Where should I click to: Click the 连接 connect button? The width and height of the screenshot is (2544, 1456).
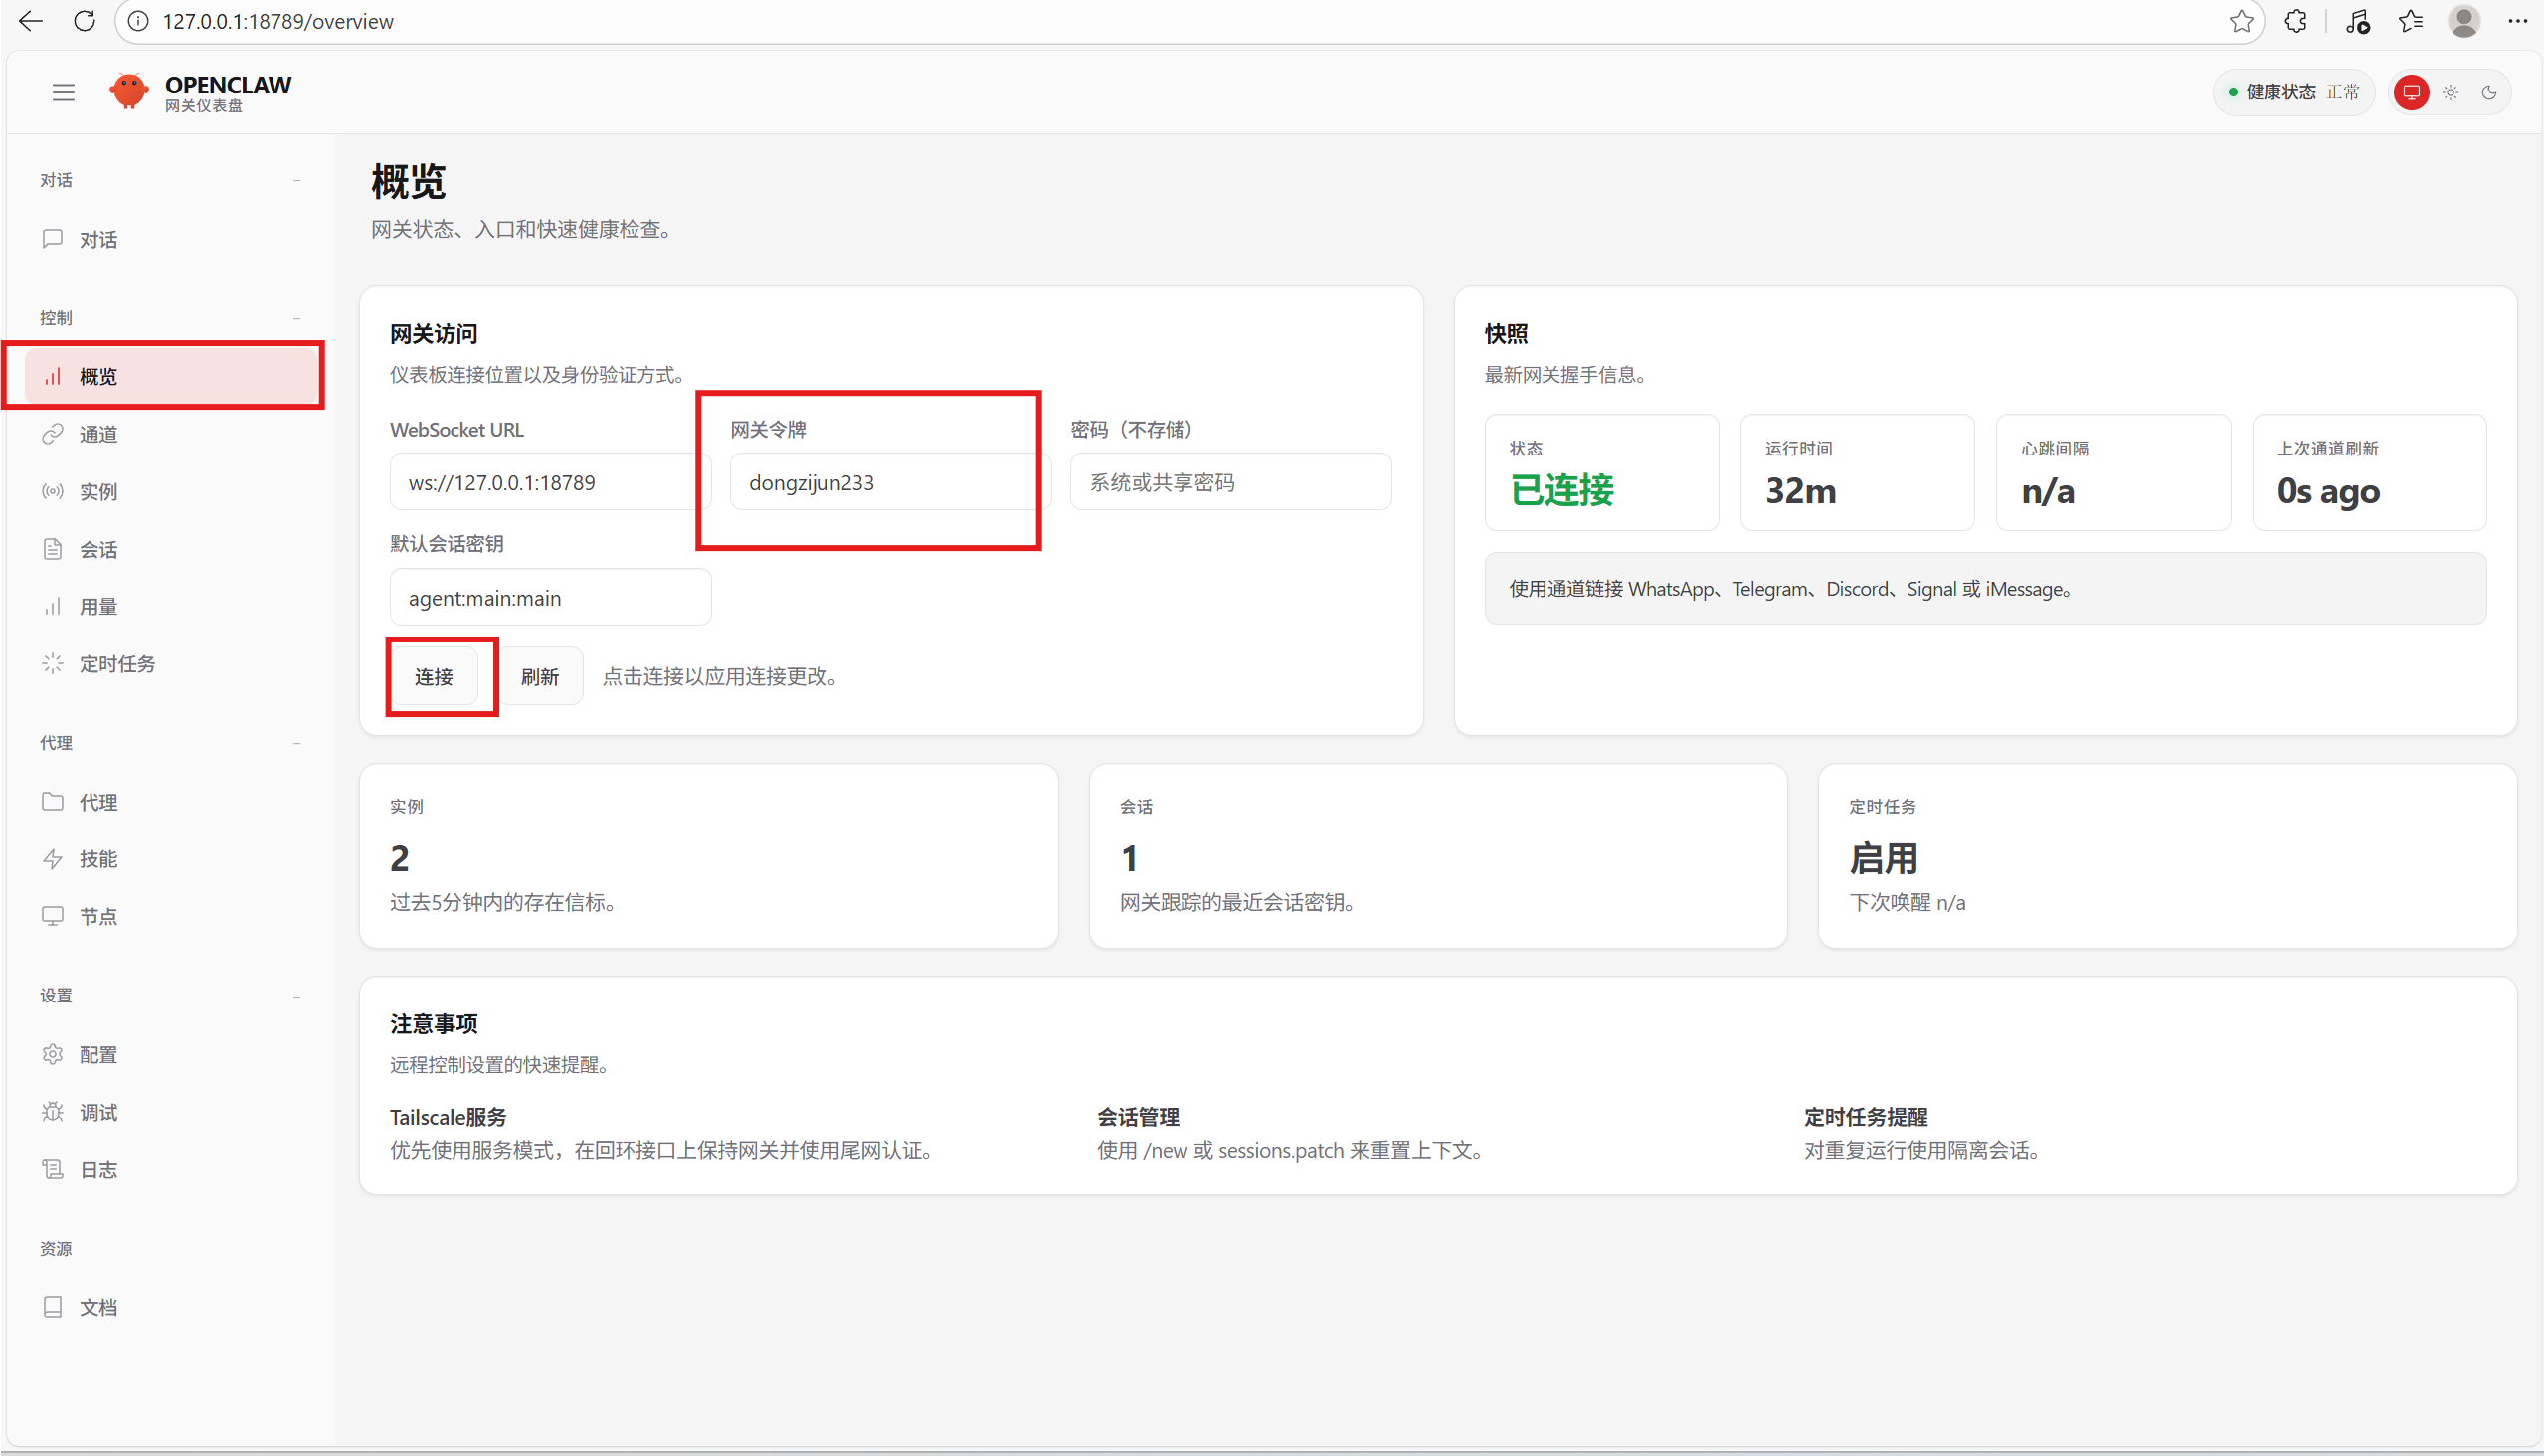(x=434, y=677)
